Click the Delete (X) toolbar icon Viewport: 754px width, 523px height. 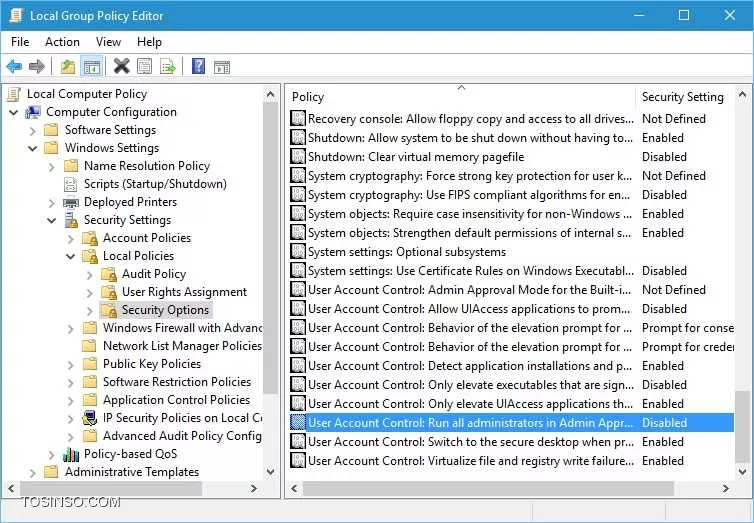[122, 66]
